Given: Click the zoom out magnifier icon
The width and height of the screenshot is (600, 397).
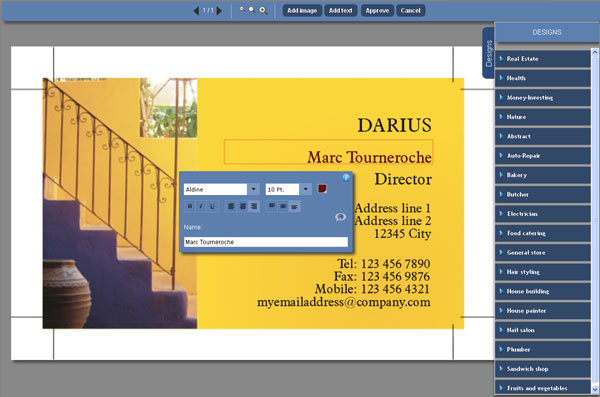Looking at the screenshot, I should pos(242,9).
